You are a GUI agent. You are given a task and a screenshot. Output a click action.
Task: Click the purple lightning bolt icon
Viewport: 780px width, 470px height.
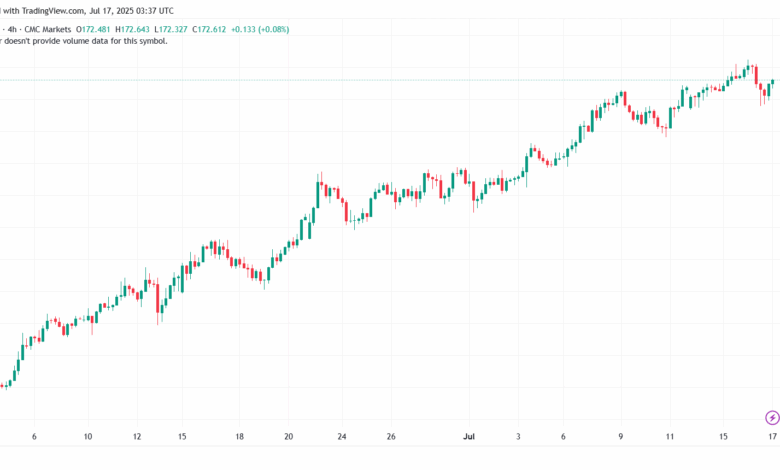772,418
